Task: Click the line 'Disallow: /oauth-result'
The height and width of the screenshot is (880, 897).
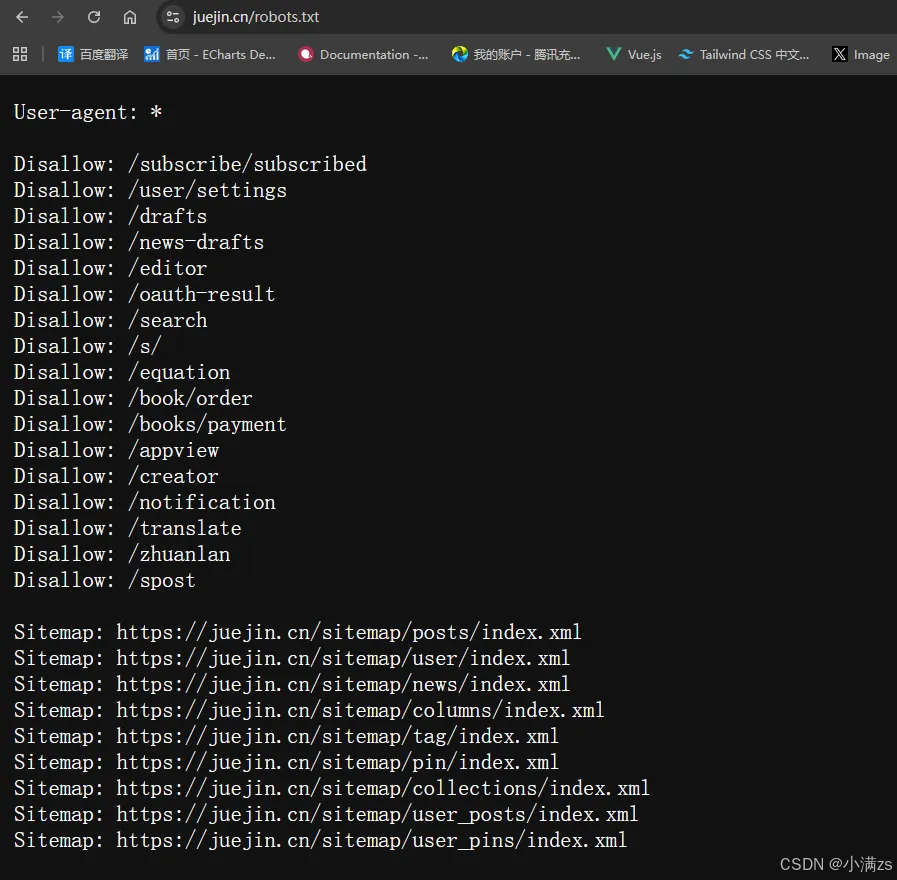Action: pos(144,294)
